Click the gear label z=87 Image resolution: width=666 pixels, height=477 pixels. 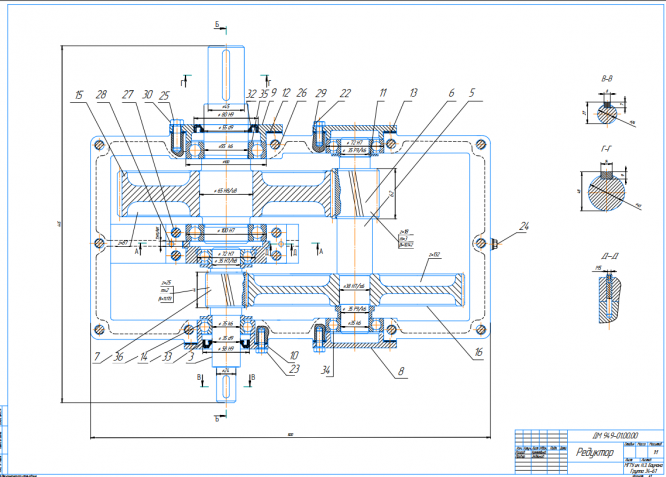pyautogui.click(x=123, y=243)
